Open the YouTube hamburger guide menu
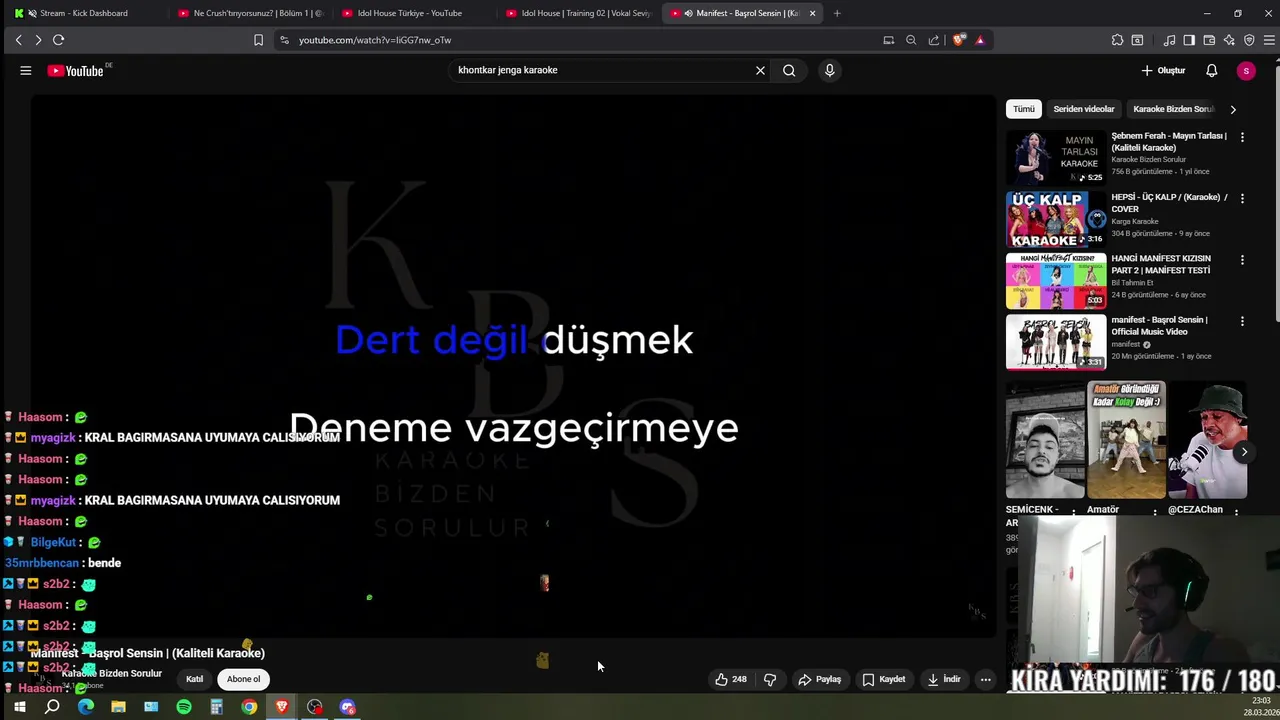 26,70
